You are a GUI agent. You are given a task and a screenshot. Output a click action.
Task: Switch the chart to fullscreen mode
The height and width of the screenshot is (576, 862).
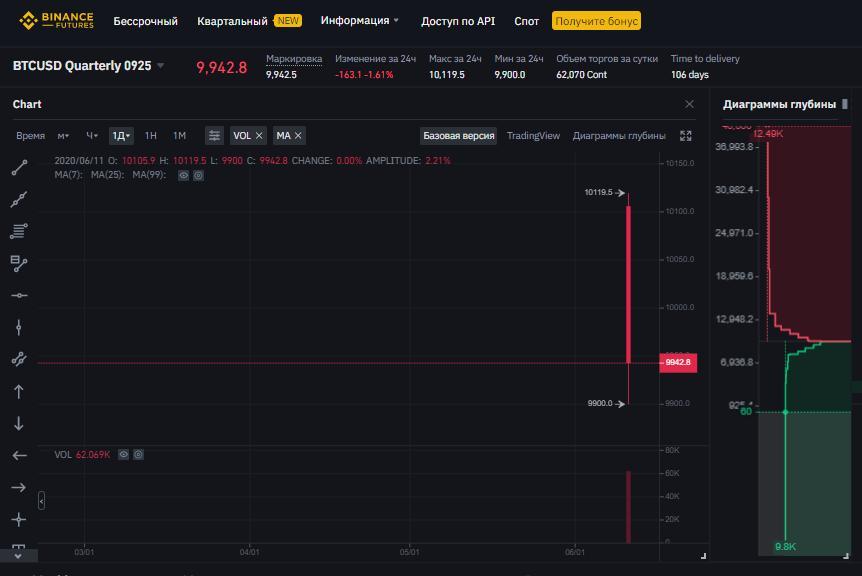(686, 136)
